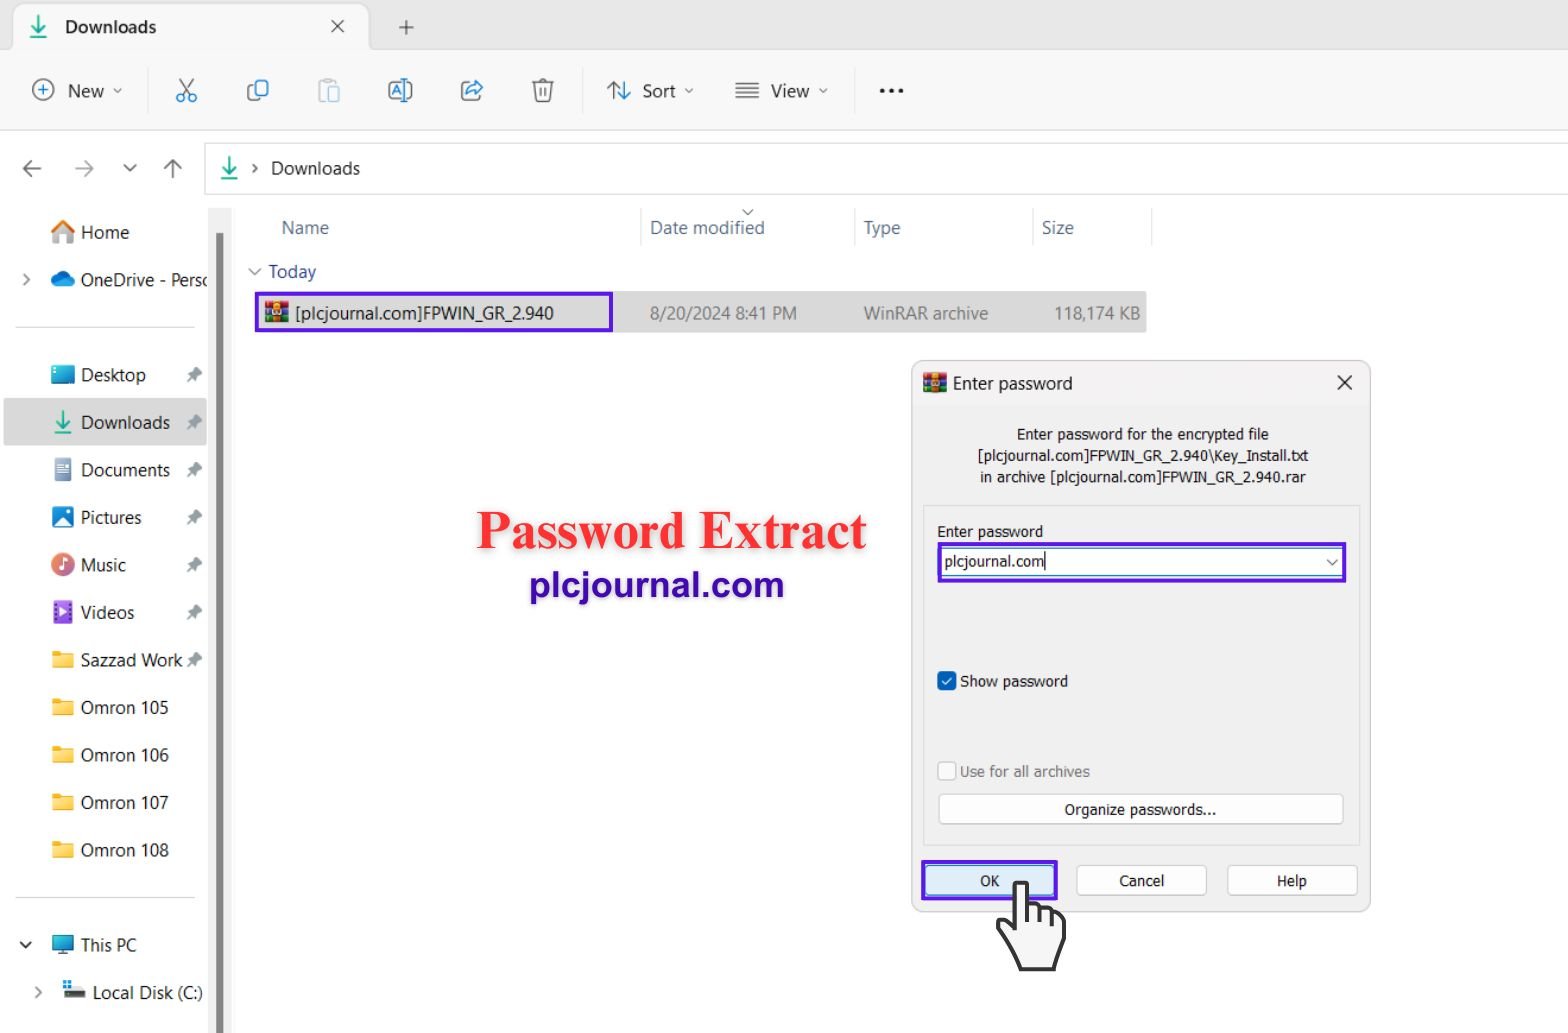Sort by Type column header
The height and width of the screenshot is (1033, 1568).
point(882,228)
